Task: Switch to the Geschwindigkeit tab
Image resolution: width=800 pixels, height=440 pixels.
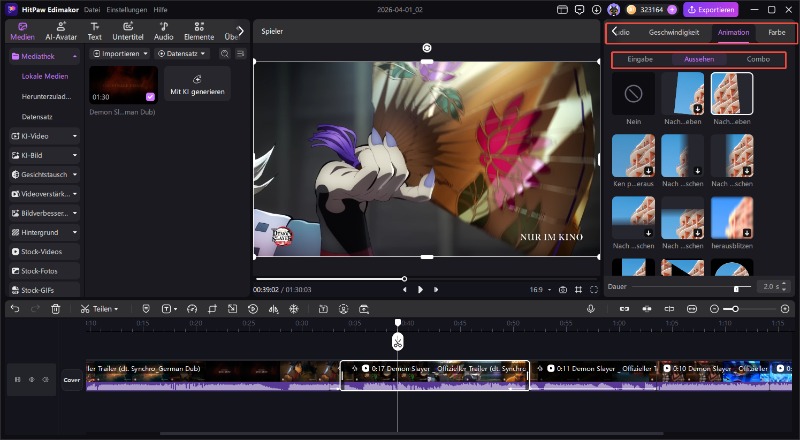Action: (673, 32)
